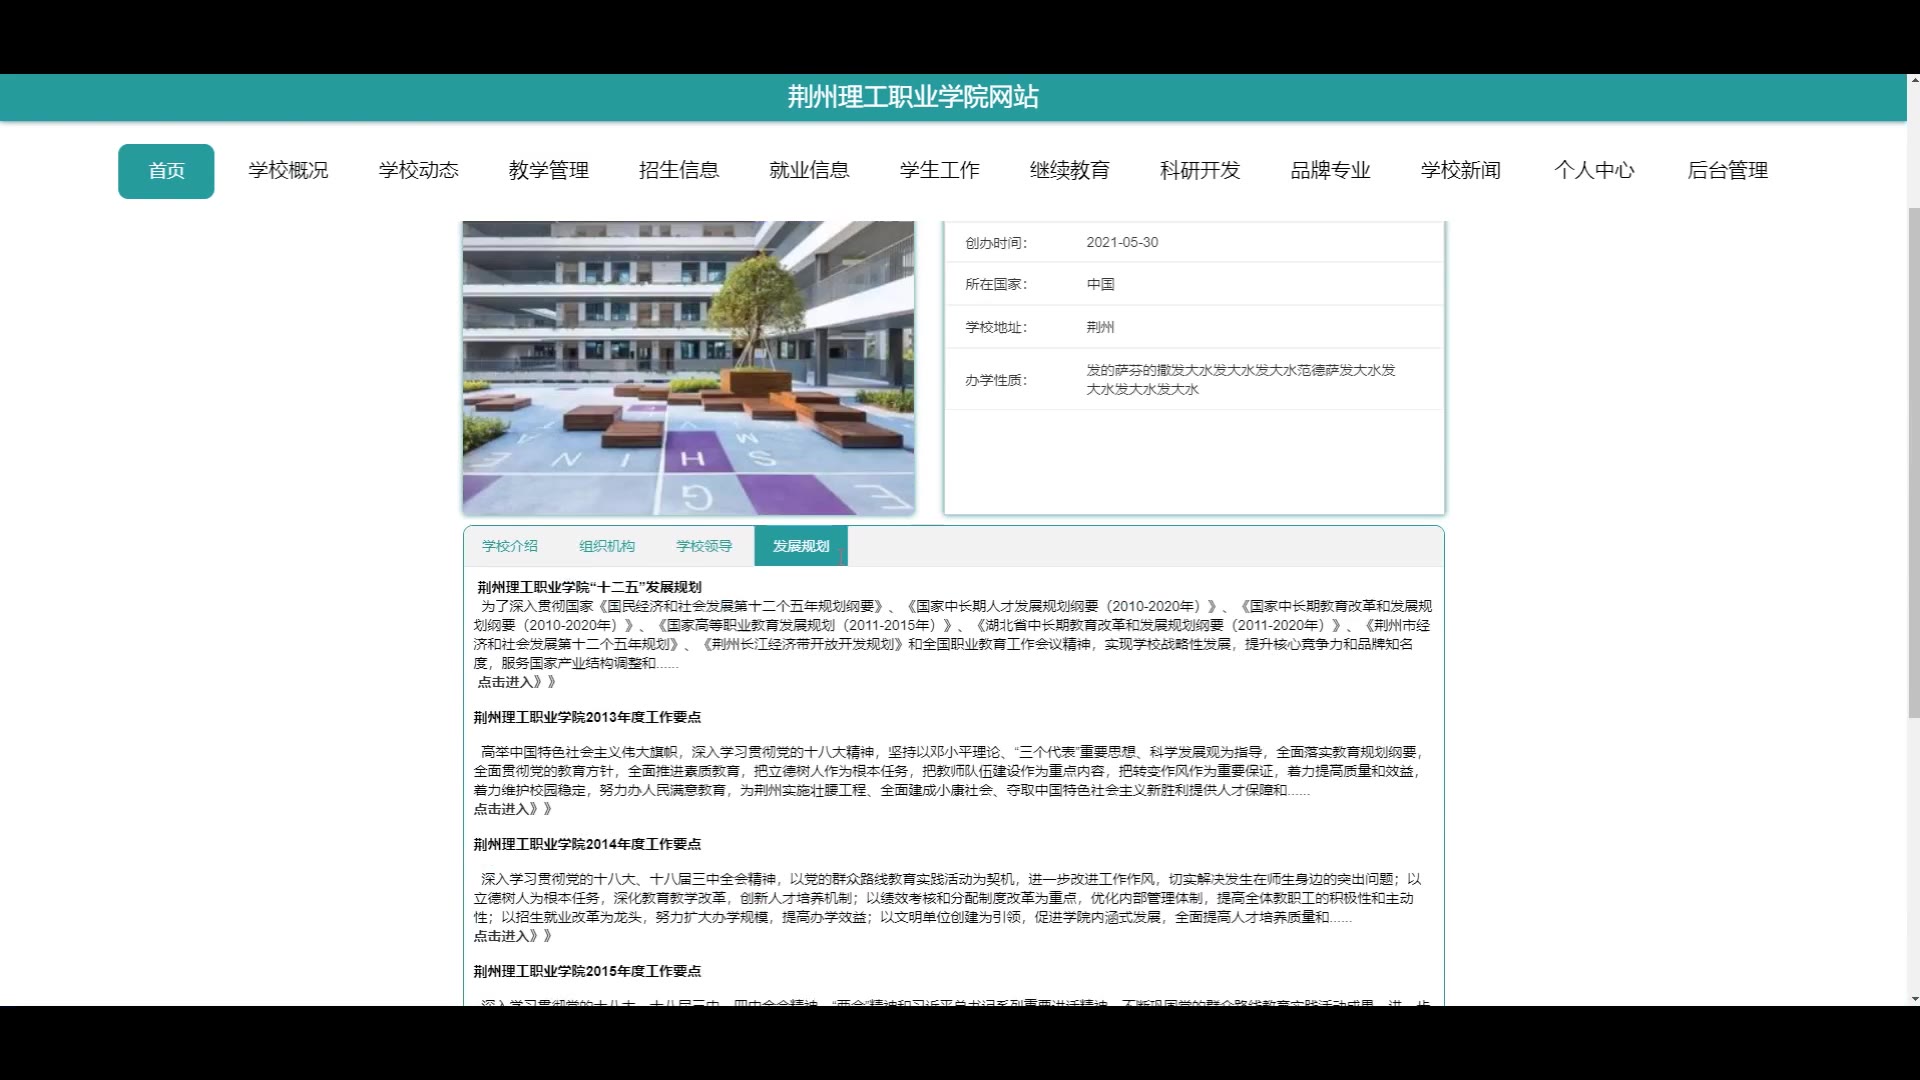
Task: Select the founding date 2021-05-30 value
Action: tap(1122, 242)
